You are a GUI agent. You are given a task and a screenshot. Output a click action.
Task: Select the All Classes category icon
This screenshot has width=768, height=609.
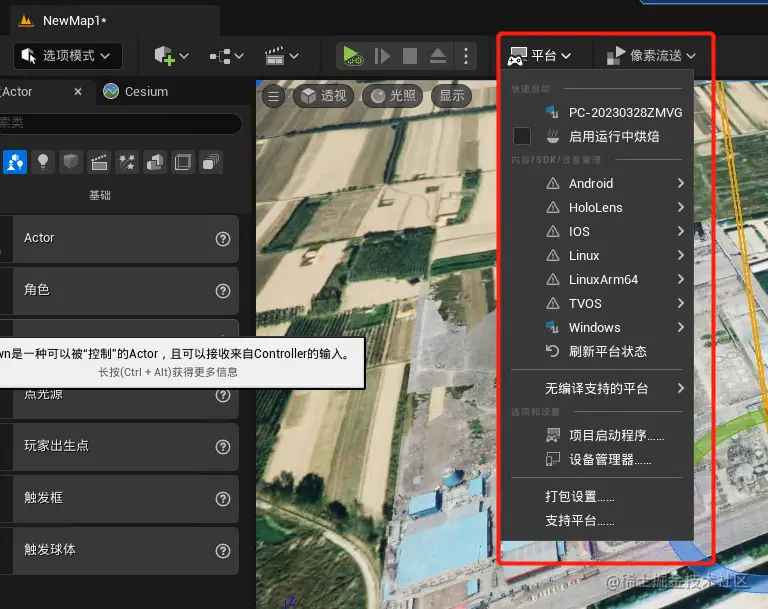211,162
